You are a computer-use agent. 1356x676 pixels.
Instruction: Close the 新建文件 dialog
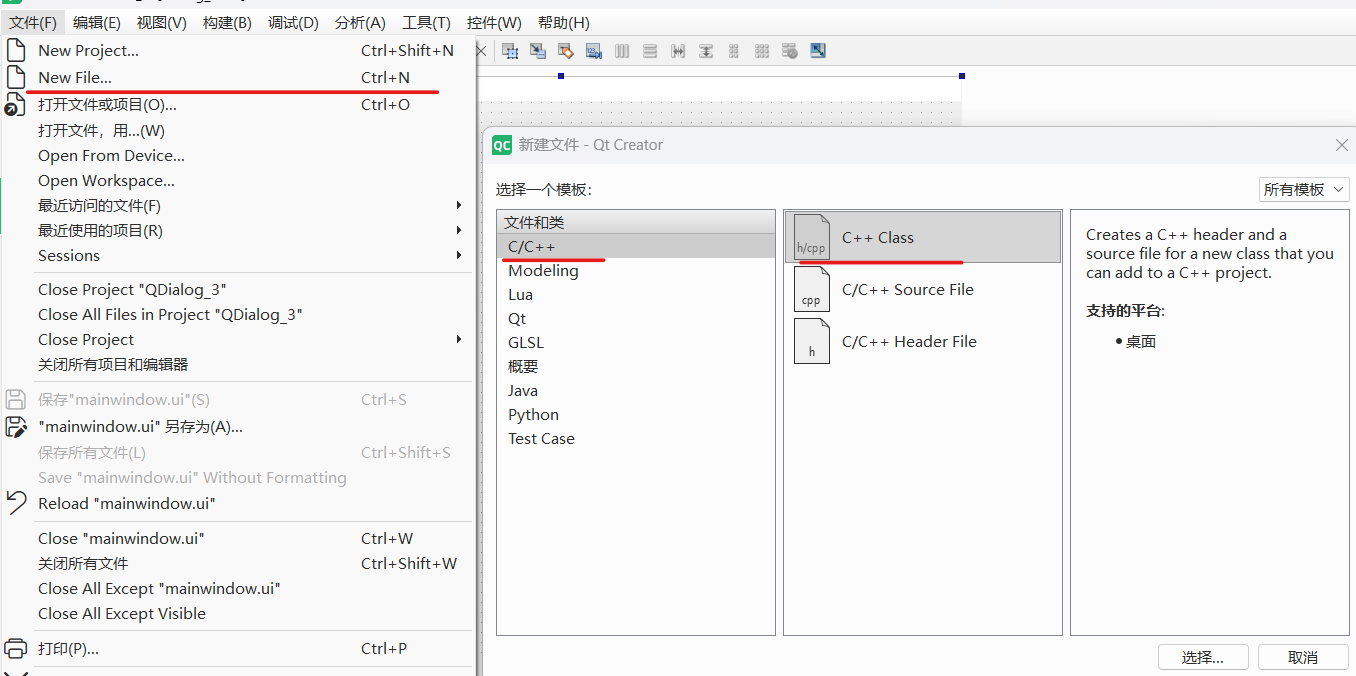[1342, 145]
